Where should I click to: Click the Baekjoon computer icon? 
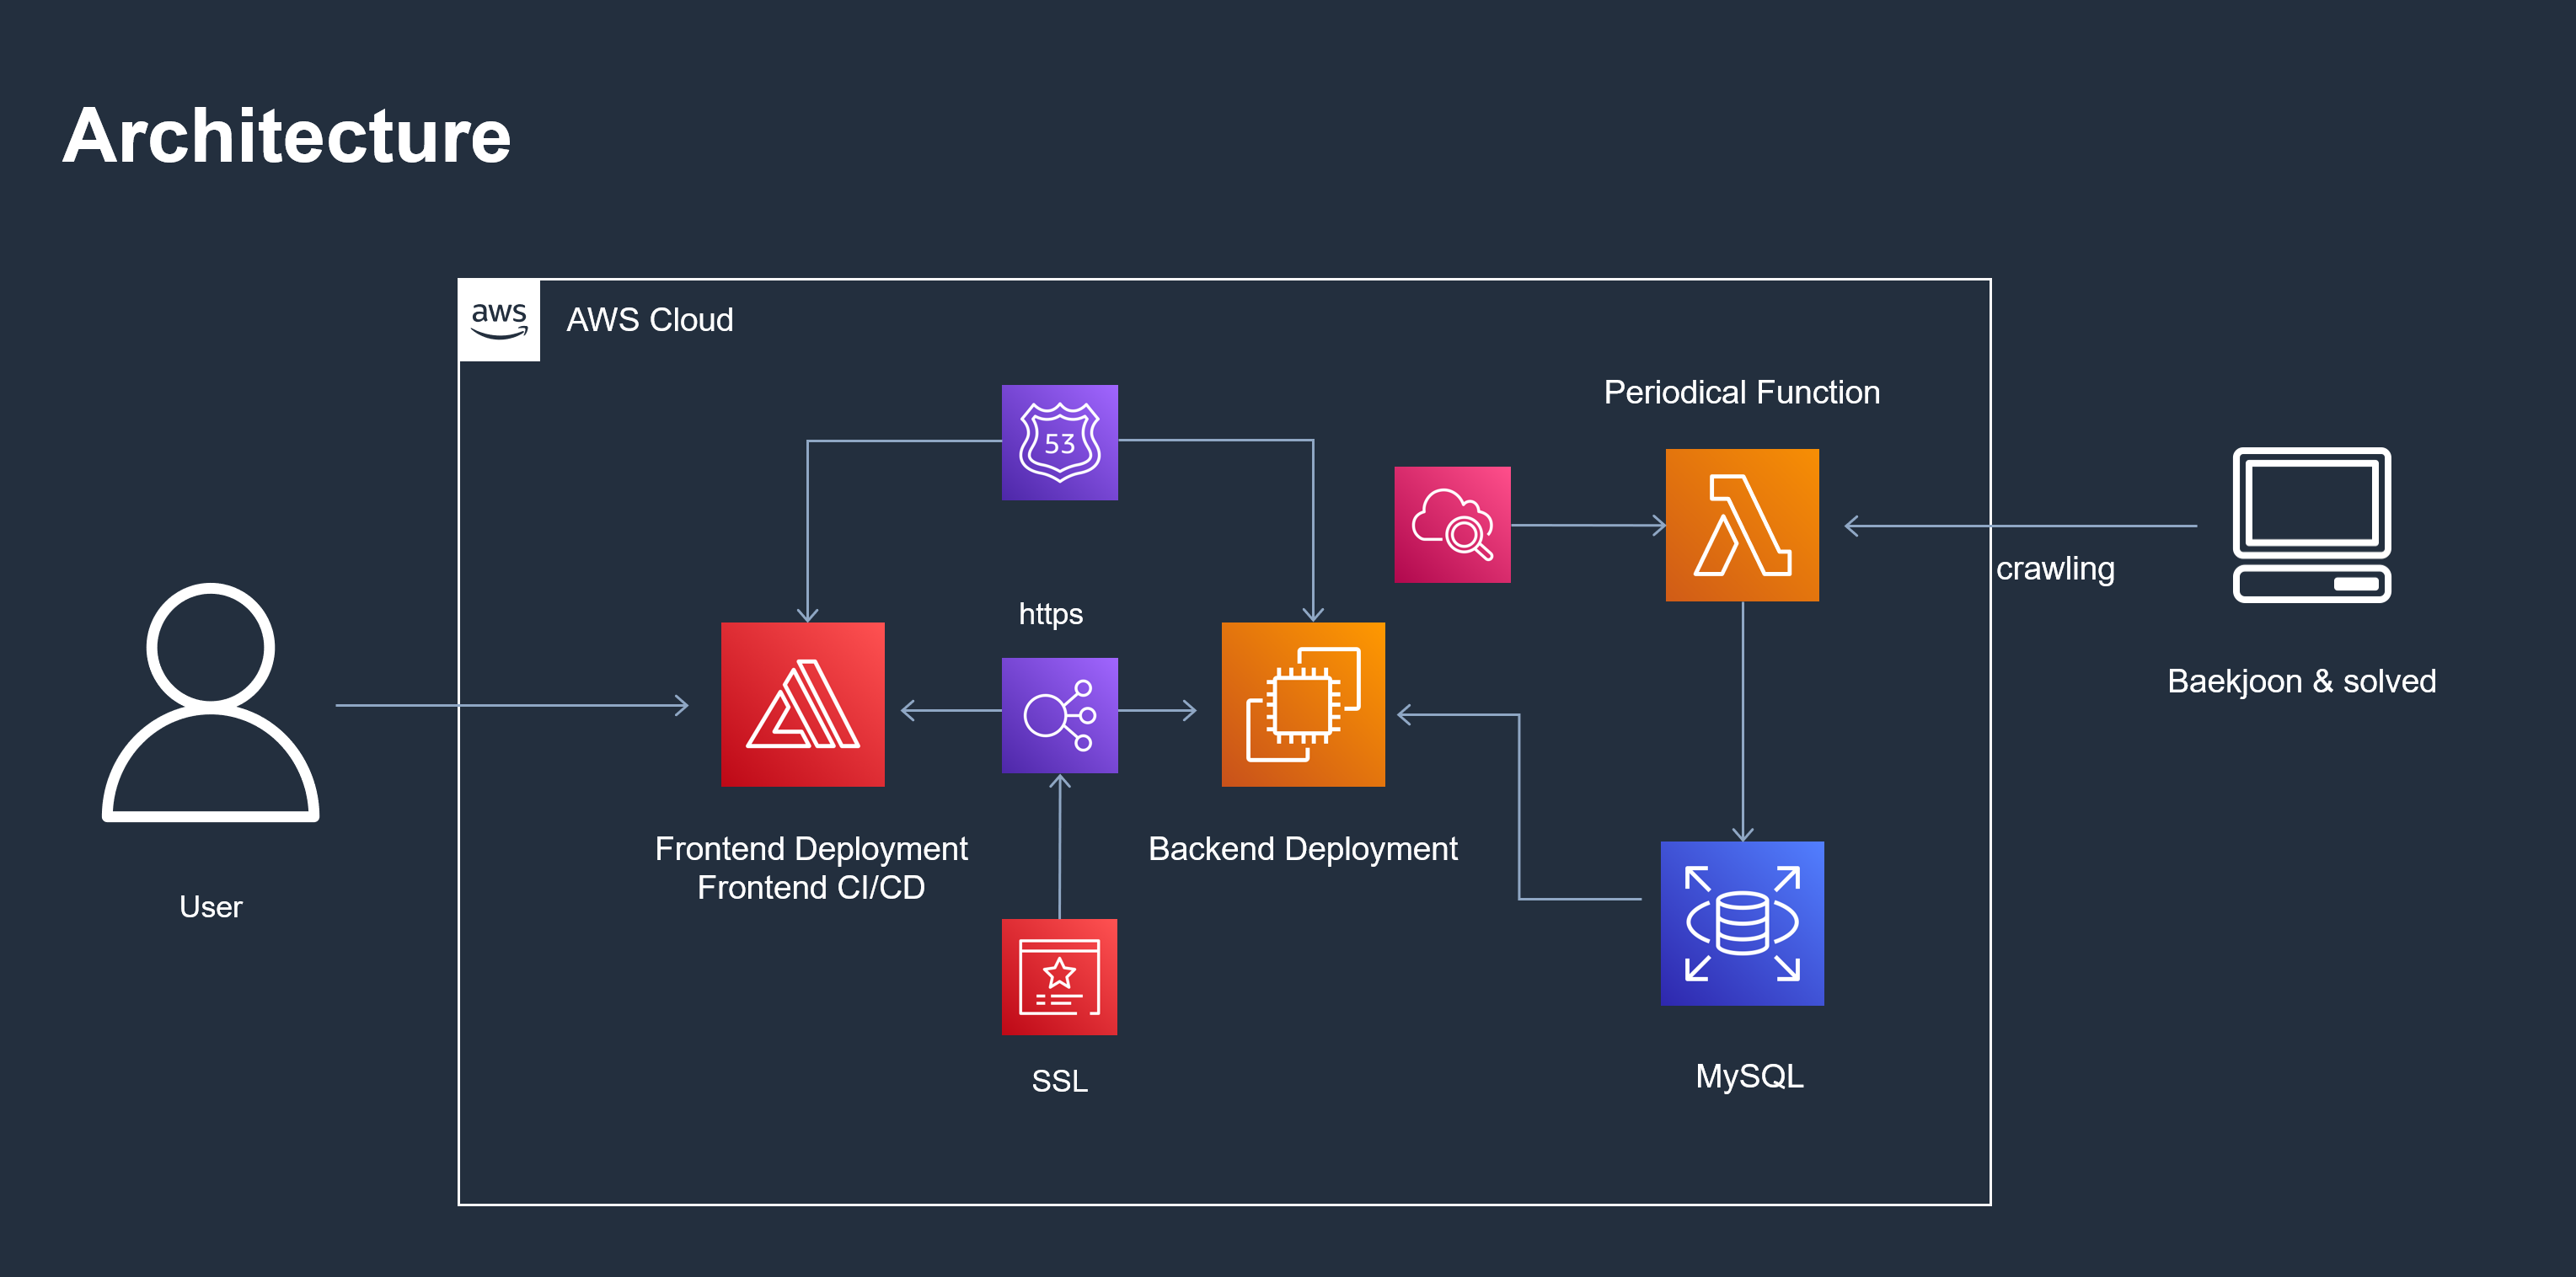click(2312, 525)
